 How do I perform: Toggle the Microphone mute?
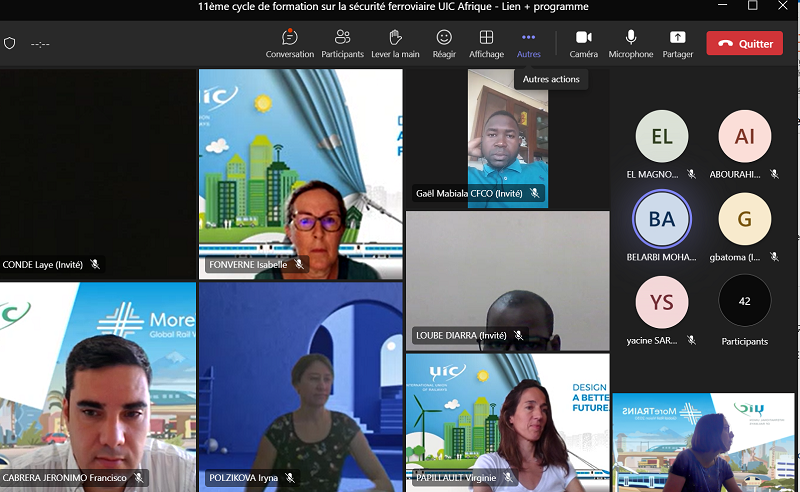tap(631, 44)
